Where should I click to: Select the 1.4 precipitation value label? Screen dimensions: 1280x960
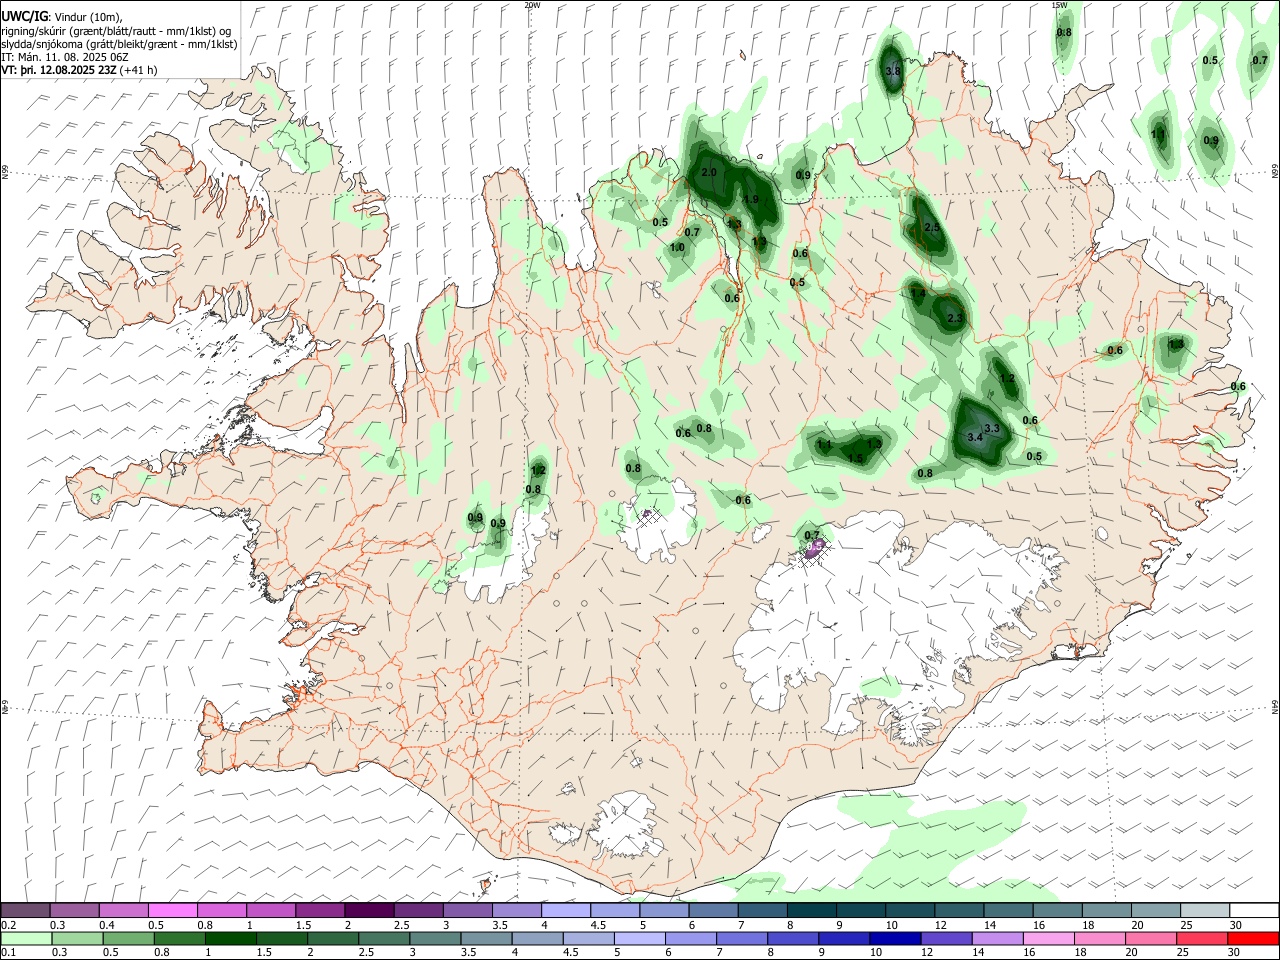coord(918,293)
